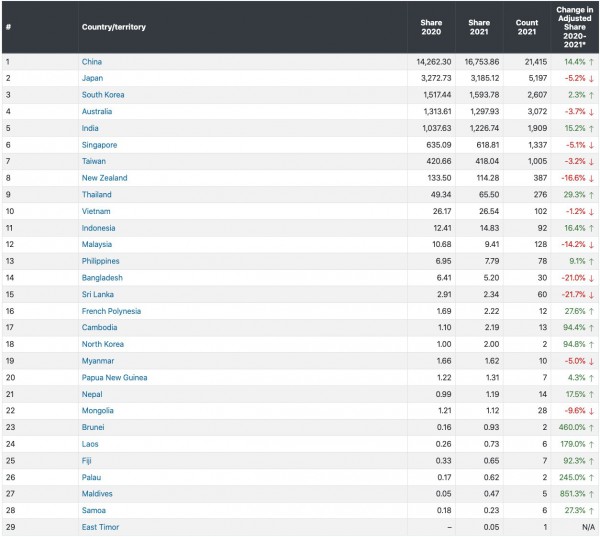This screenshot has width=600, height=537.
Task: Select the East Timor link
Action: pyautogui.click(x=101, y=526)
